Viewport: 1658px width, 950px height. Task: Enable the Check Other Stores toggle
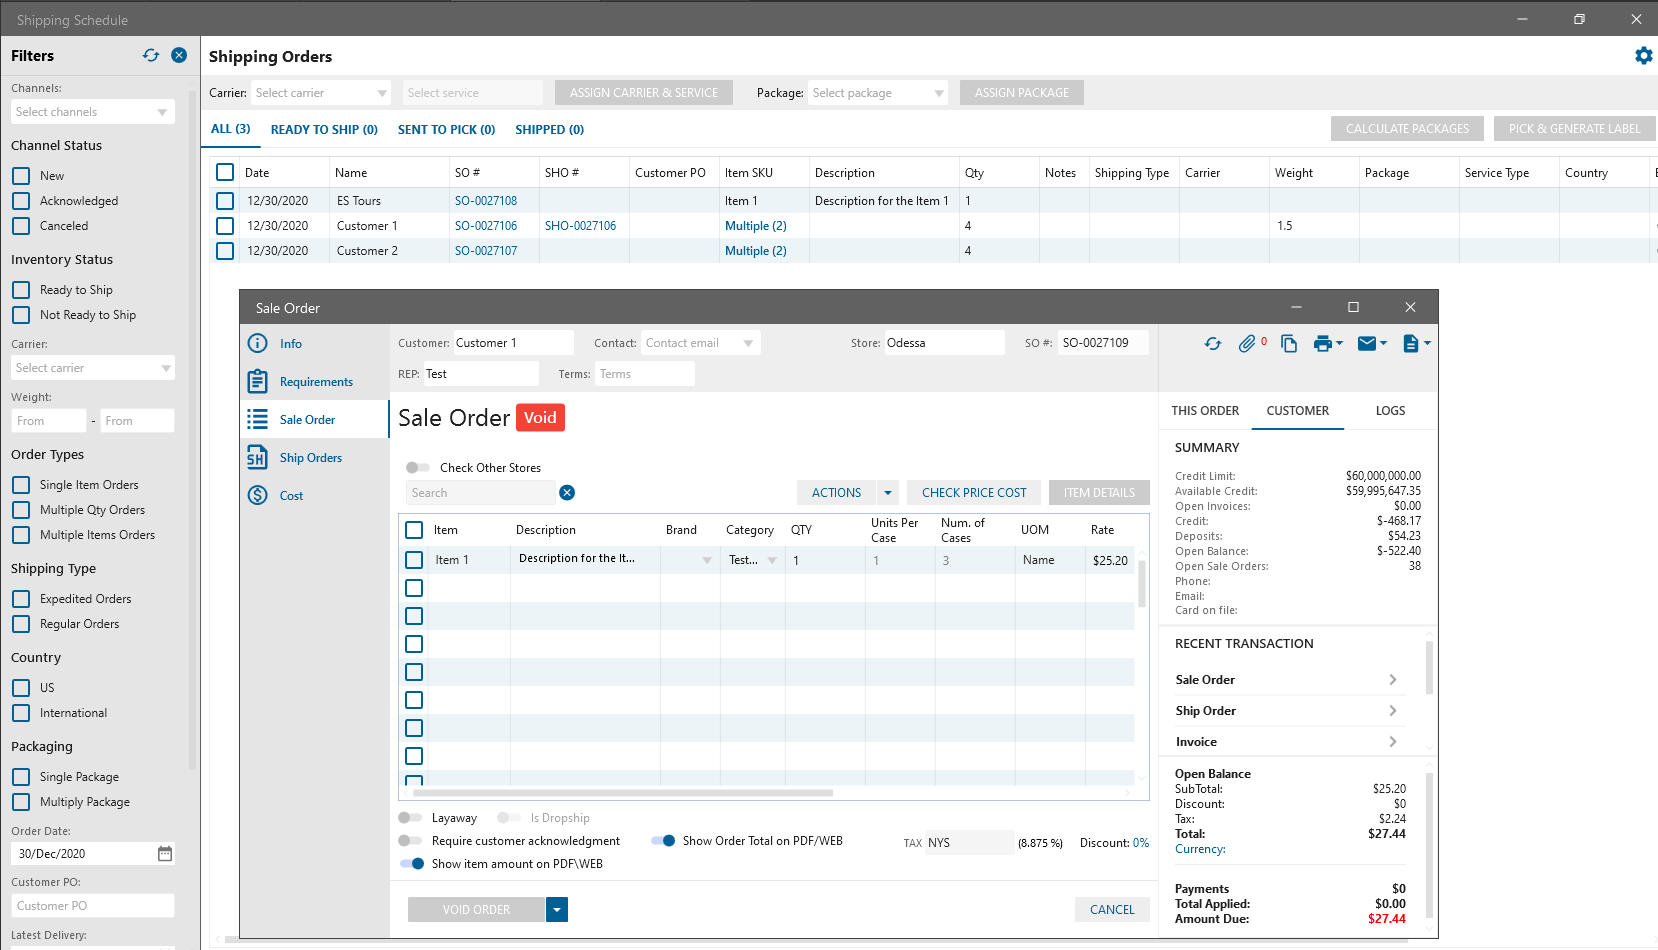(x=417, y=468)
